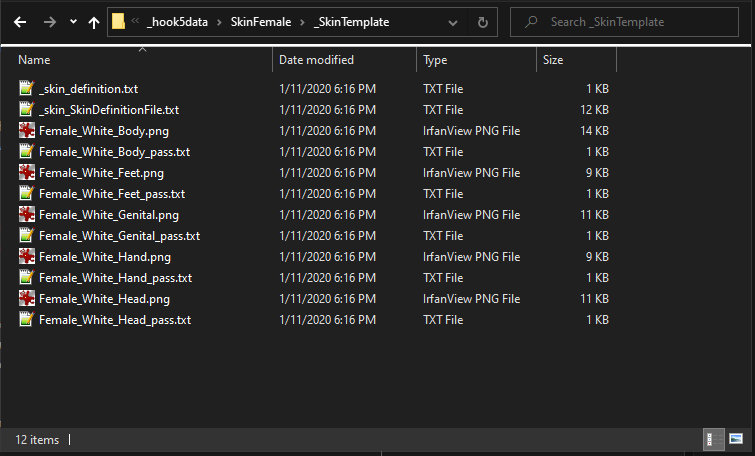Show hidden breadcrumb path with double chevron

pyautogui.click(x=135, y=20)
